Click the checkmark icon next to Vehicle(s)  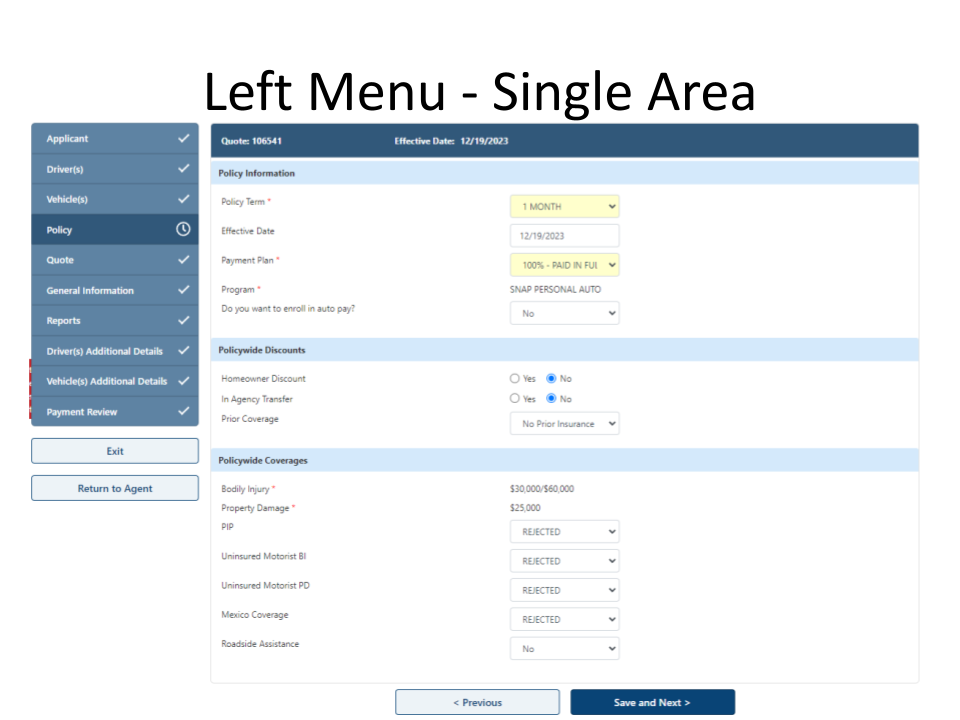[x=183, y=199]
